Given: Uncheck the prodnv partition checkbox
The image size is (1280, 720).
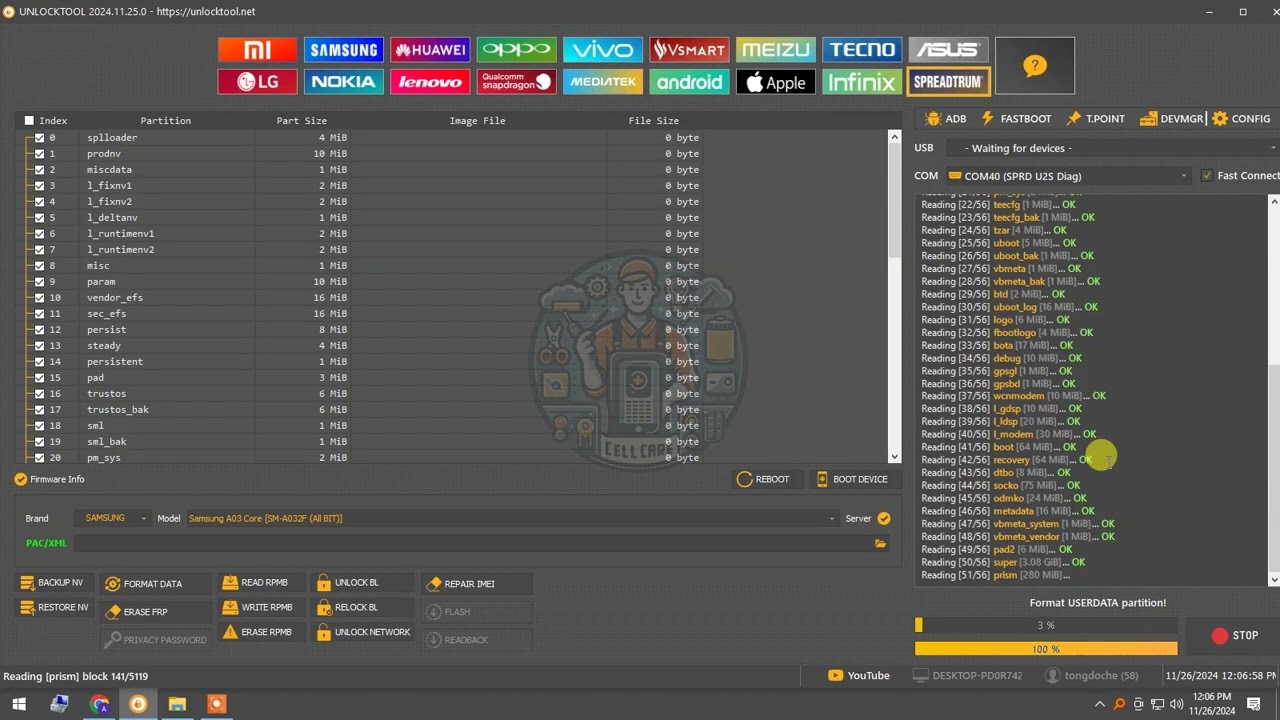Looking at the screenshot, I should pyautogui.click(x=39, y=154).
